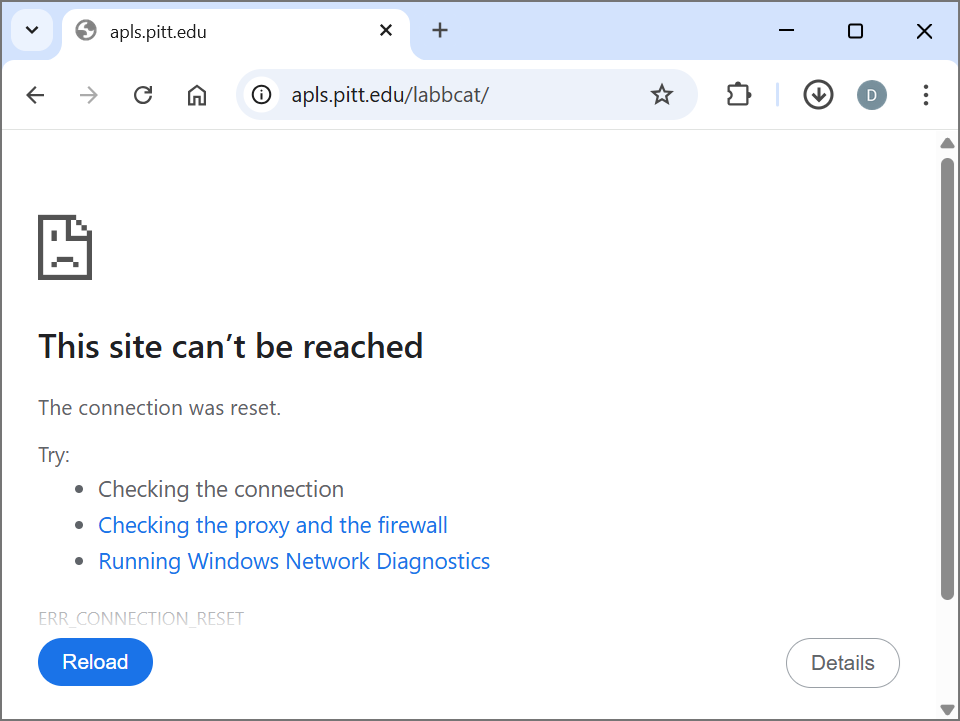
Task: Click the page scroll up arrow
Action: pos(947,143)
